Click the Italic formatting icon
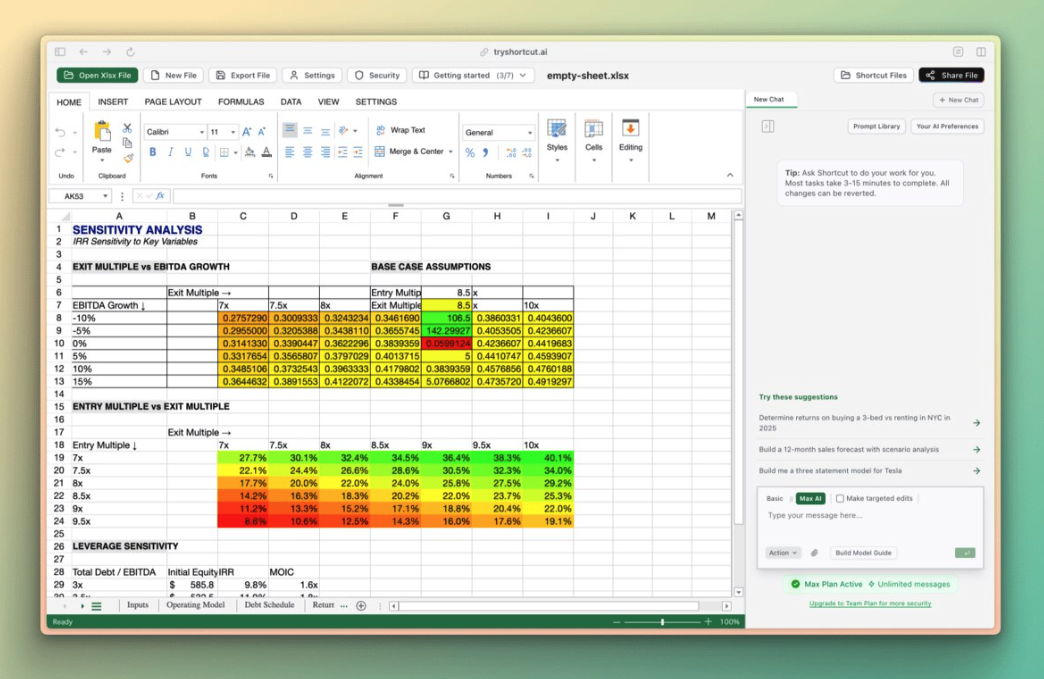The width and height of the screenshot is (1044, 679). [170, 152]
